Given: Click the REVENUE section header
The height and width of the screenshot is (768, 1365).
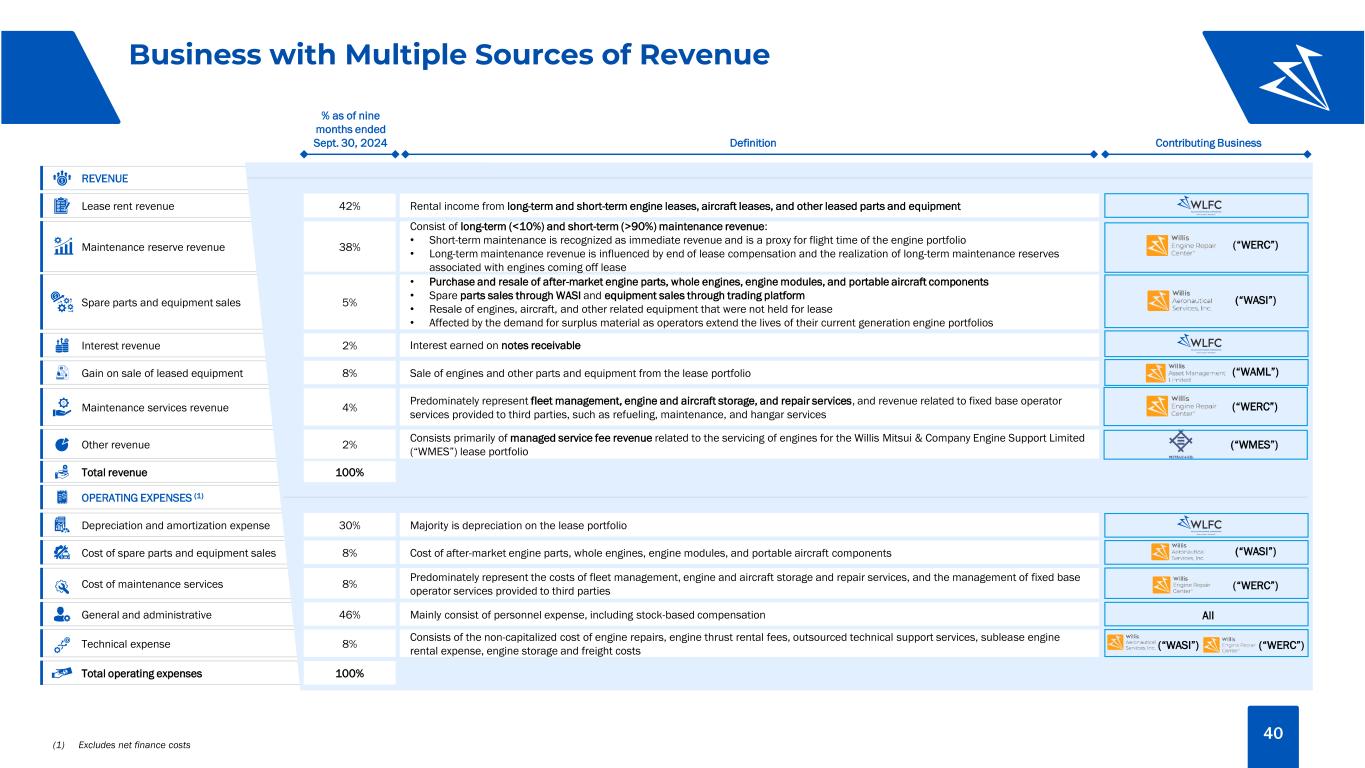Looking at the screenshot, I should (105, 179).
